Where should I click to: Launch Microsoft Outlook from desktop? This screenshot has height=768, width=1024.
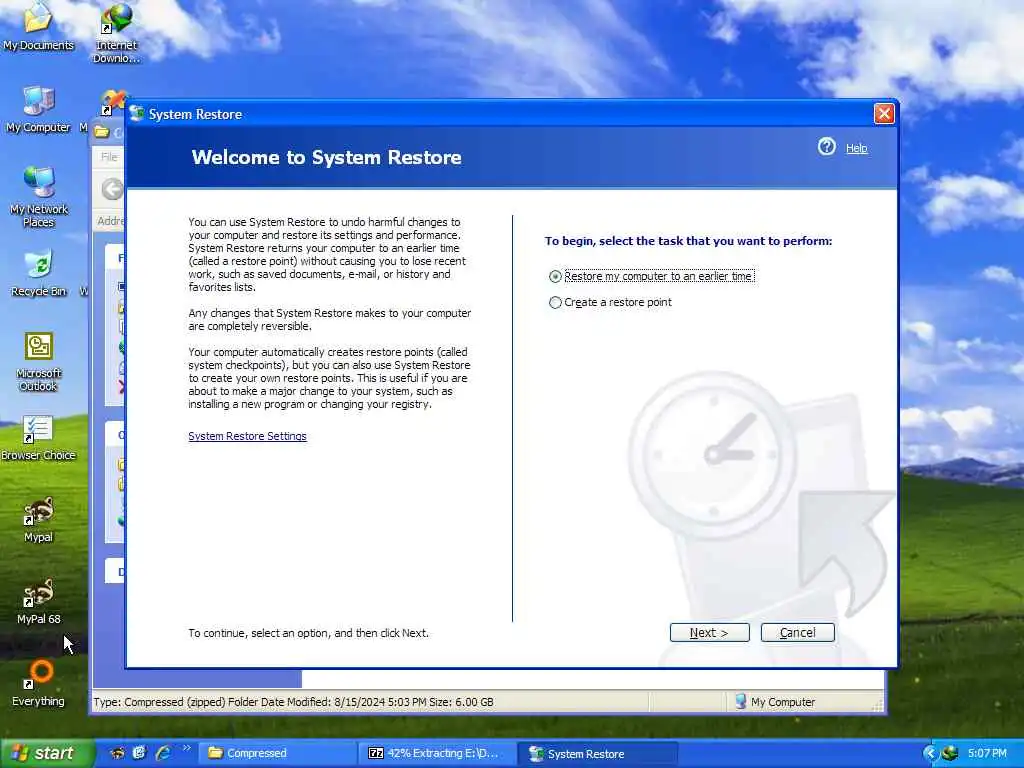(39, 362)
